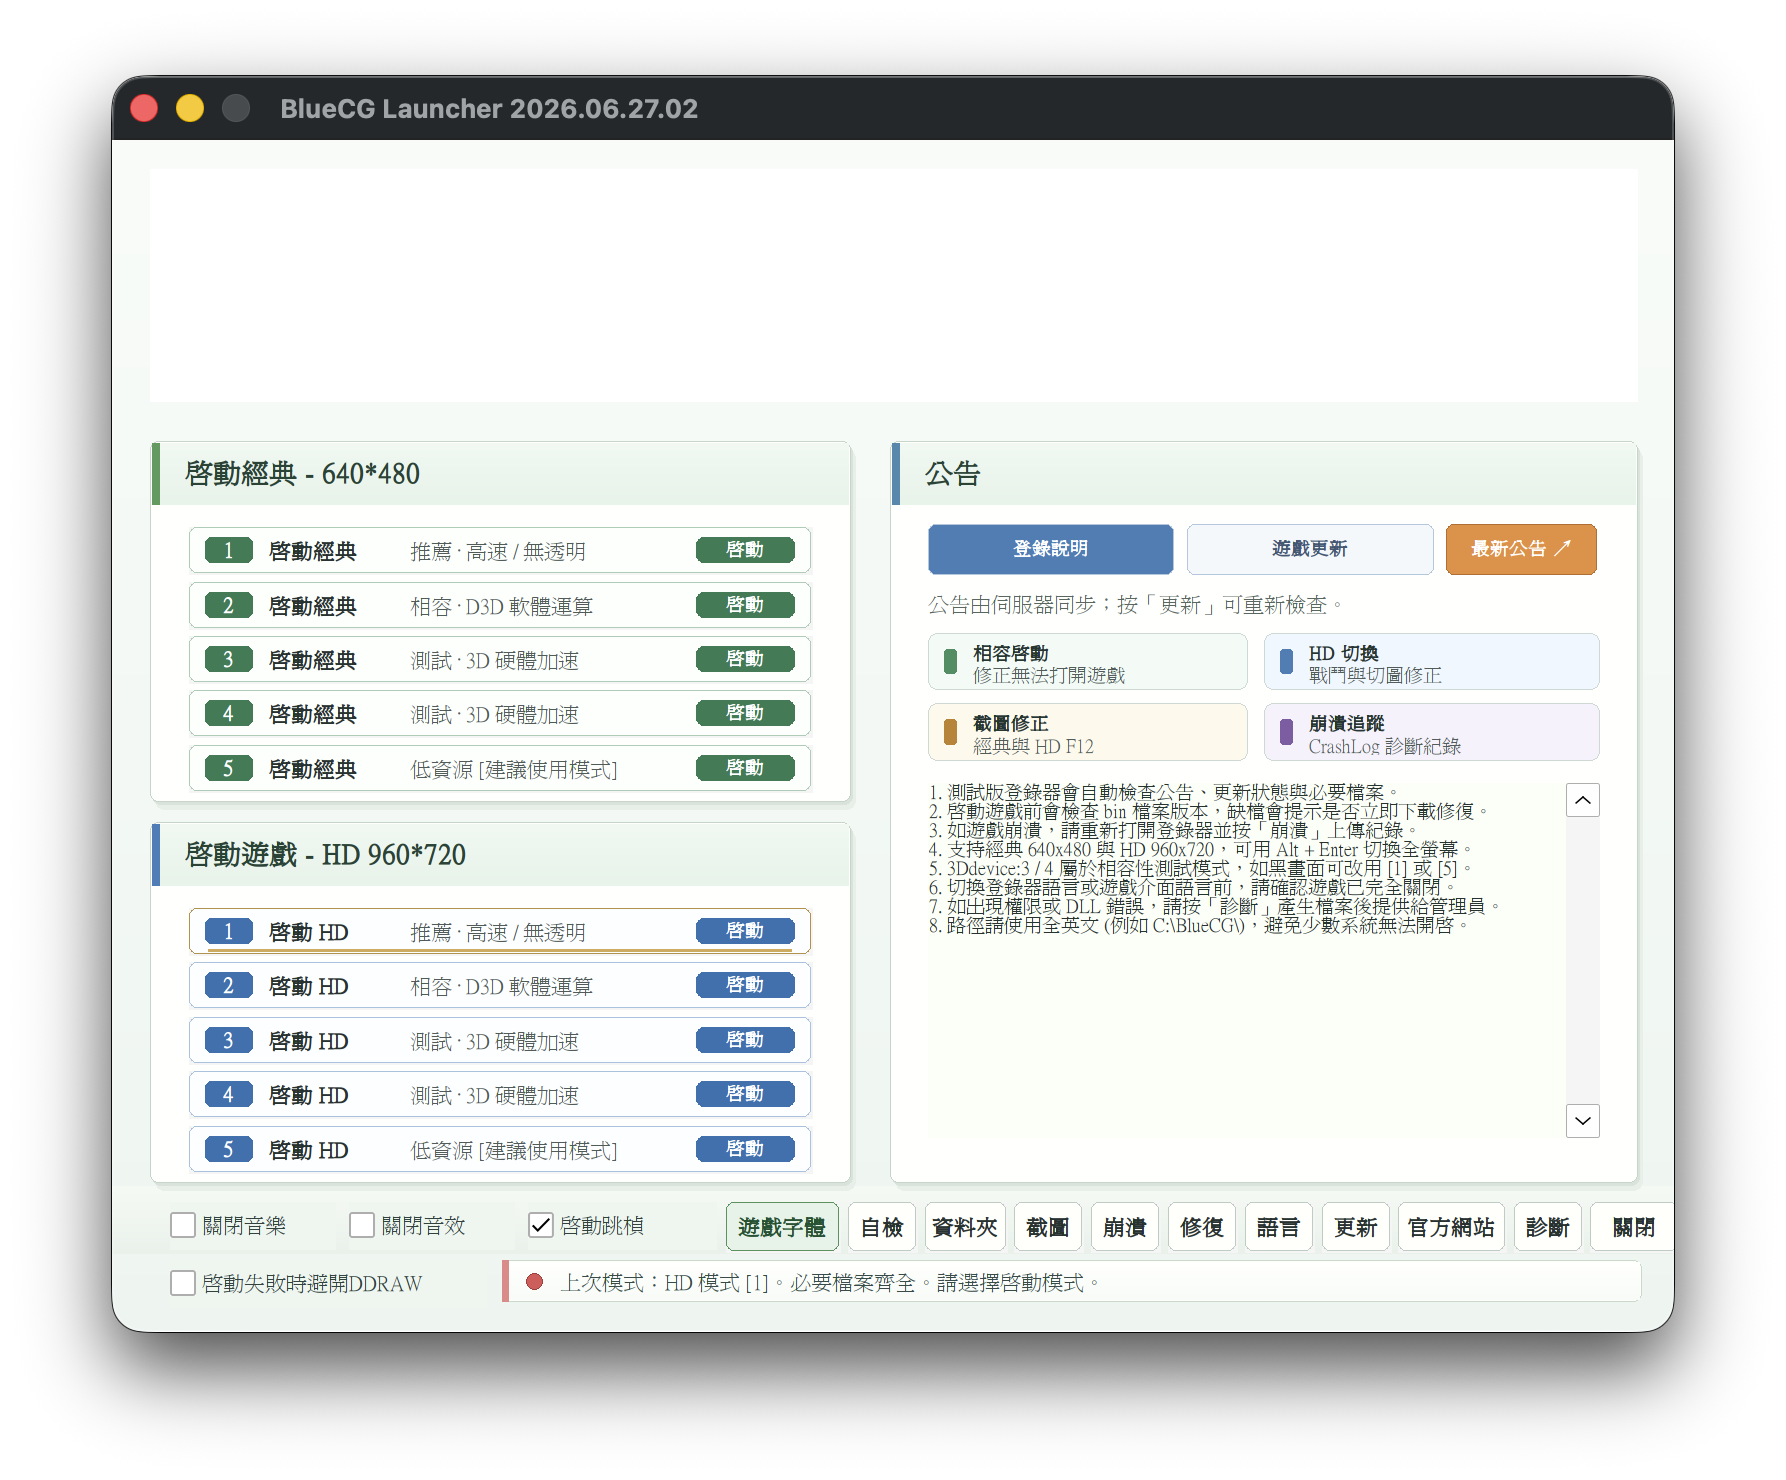Change 語言 language button
This screenshot has width=1786, height=1480.
click(x=1279, y=1227)
